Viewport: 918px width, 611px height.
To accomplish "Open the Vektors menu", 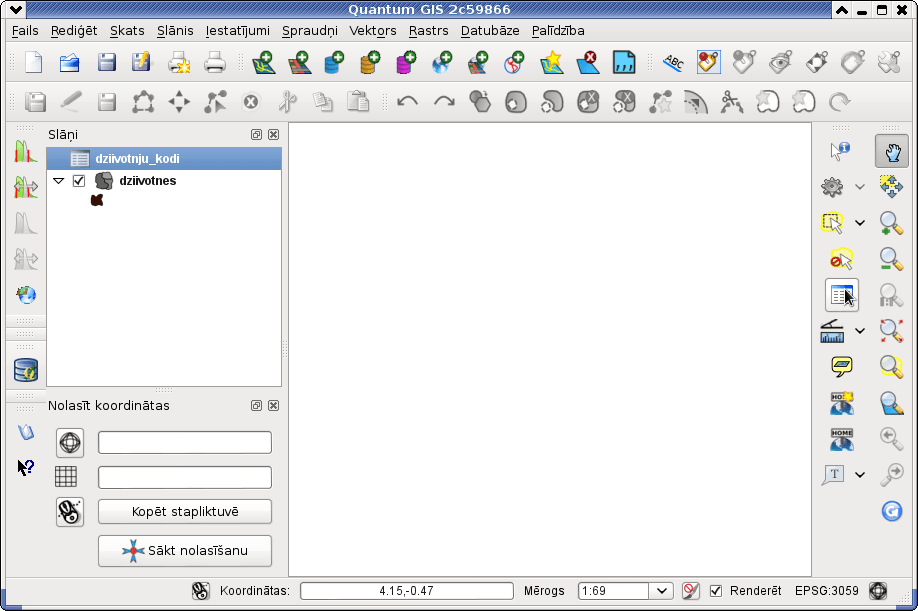I will [x=372, y=30].
